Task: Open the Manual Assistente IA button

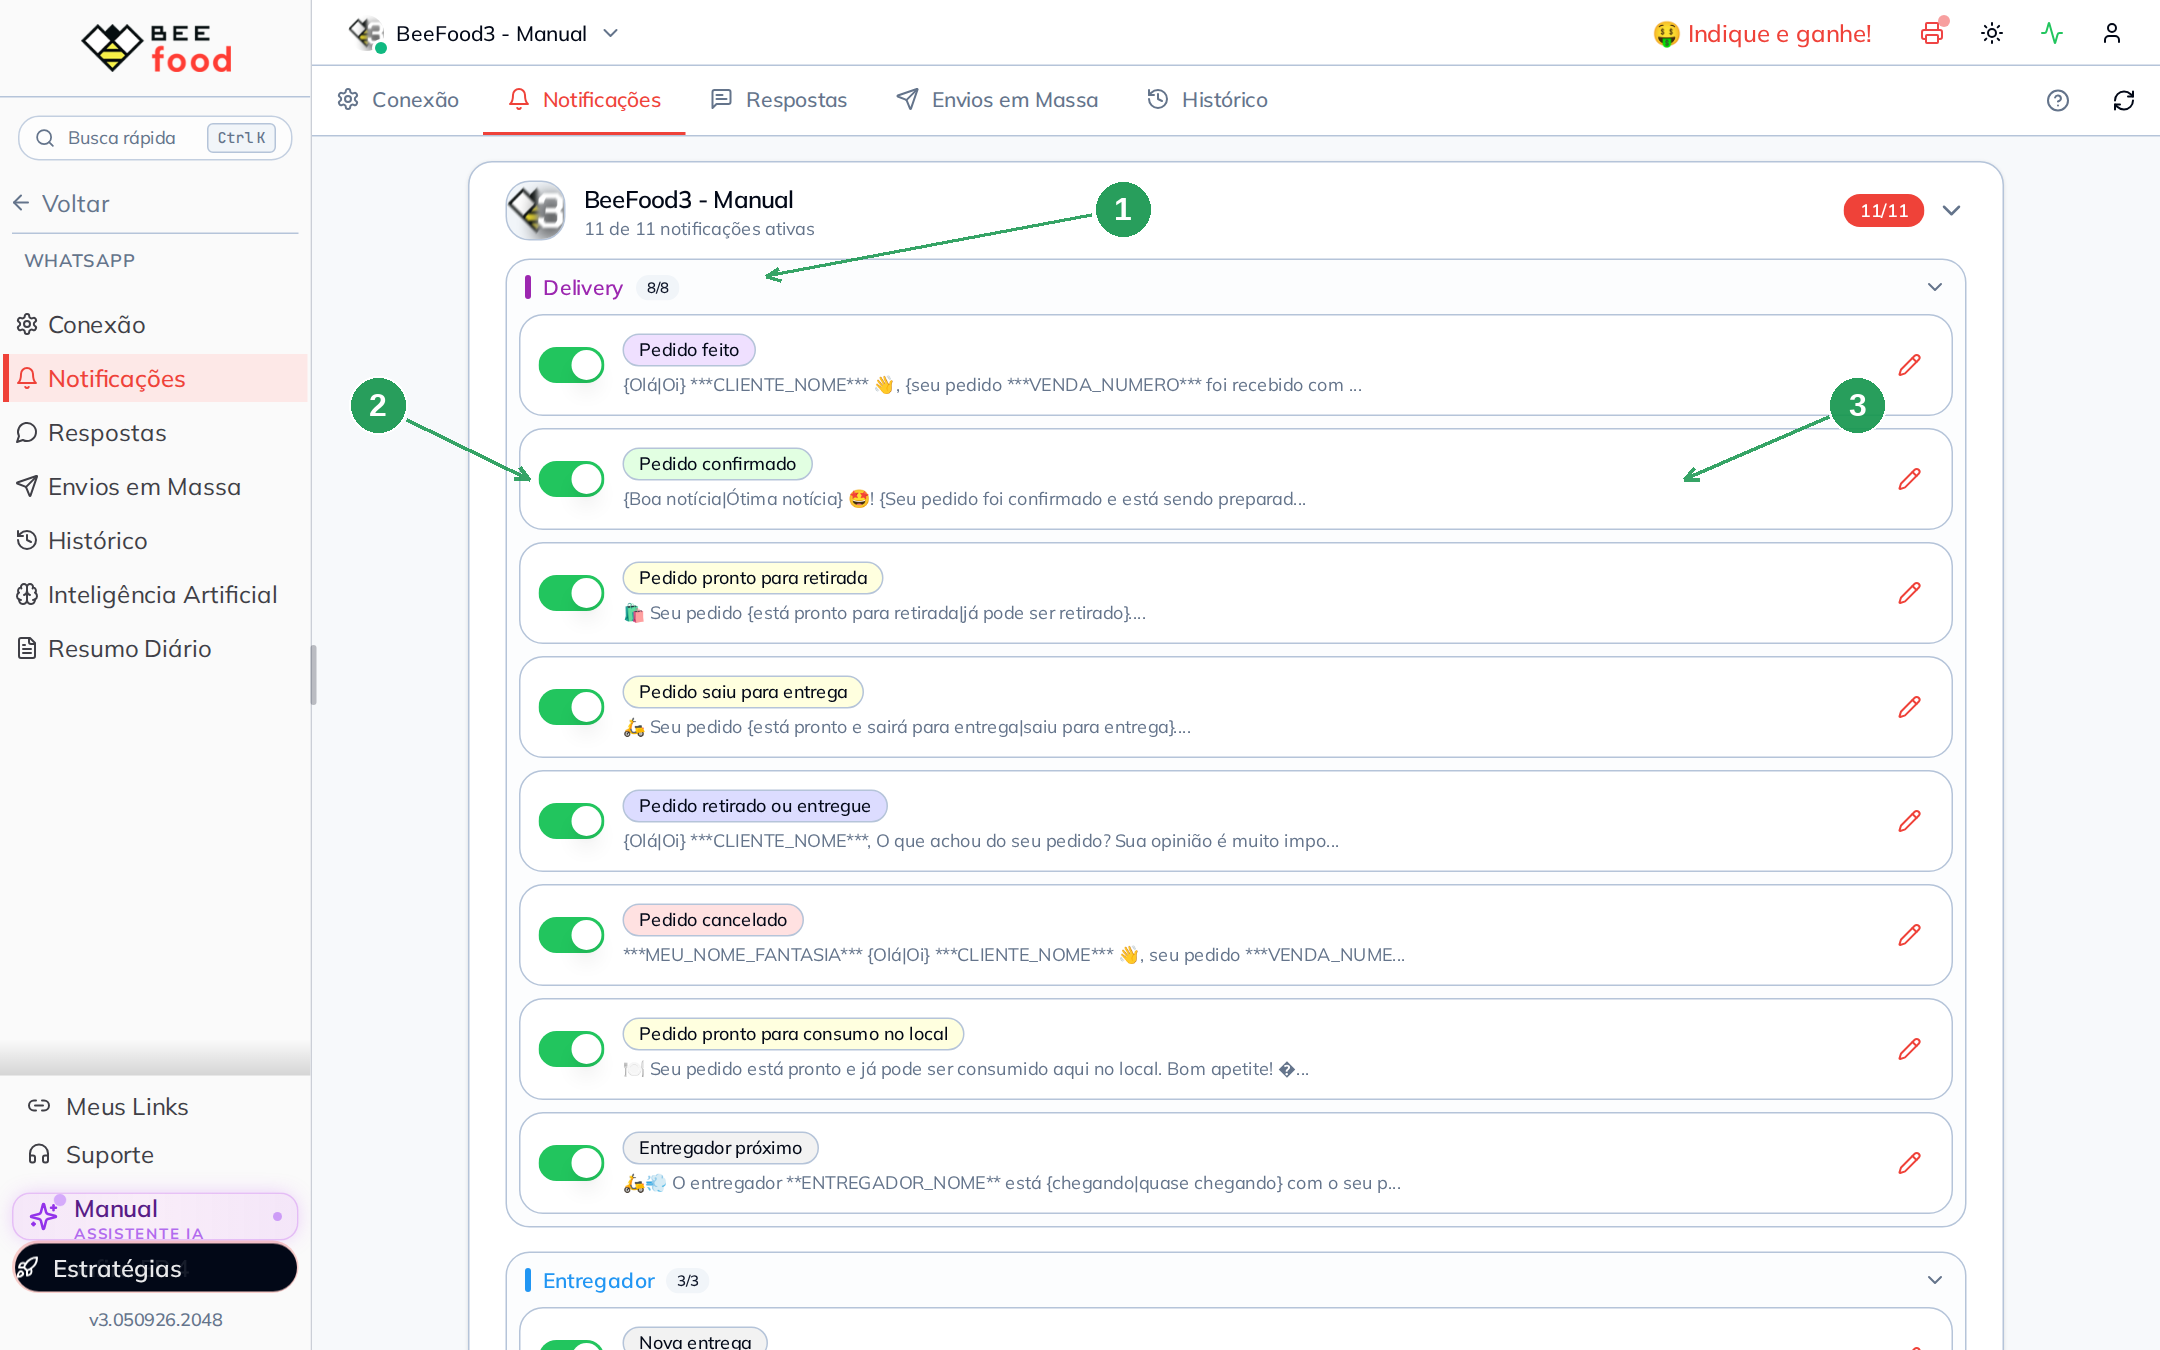Action: [x=155, y=1217]
